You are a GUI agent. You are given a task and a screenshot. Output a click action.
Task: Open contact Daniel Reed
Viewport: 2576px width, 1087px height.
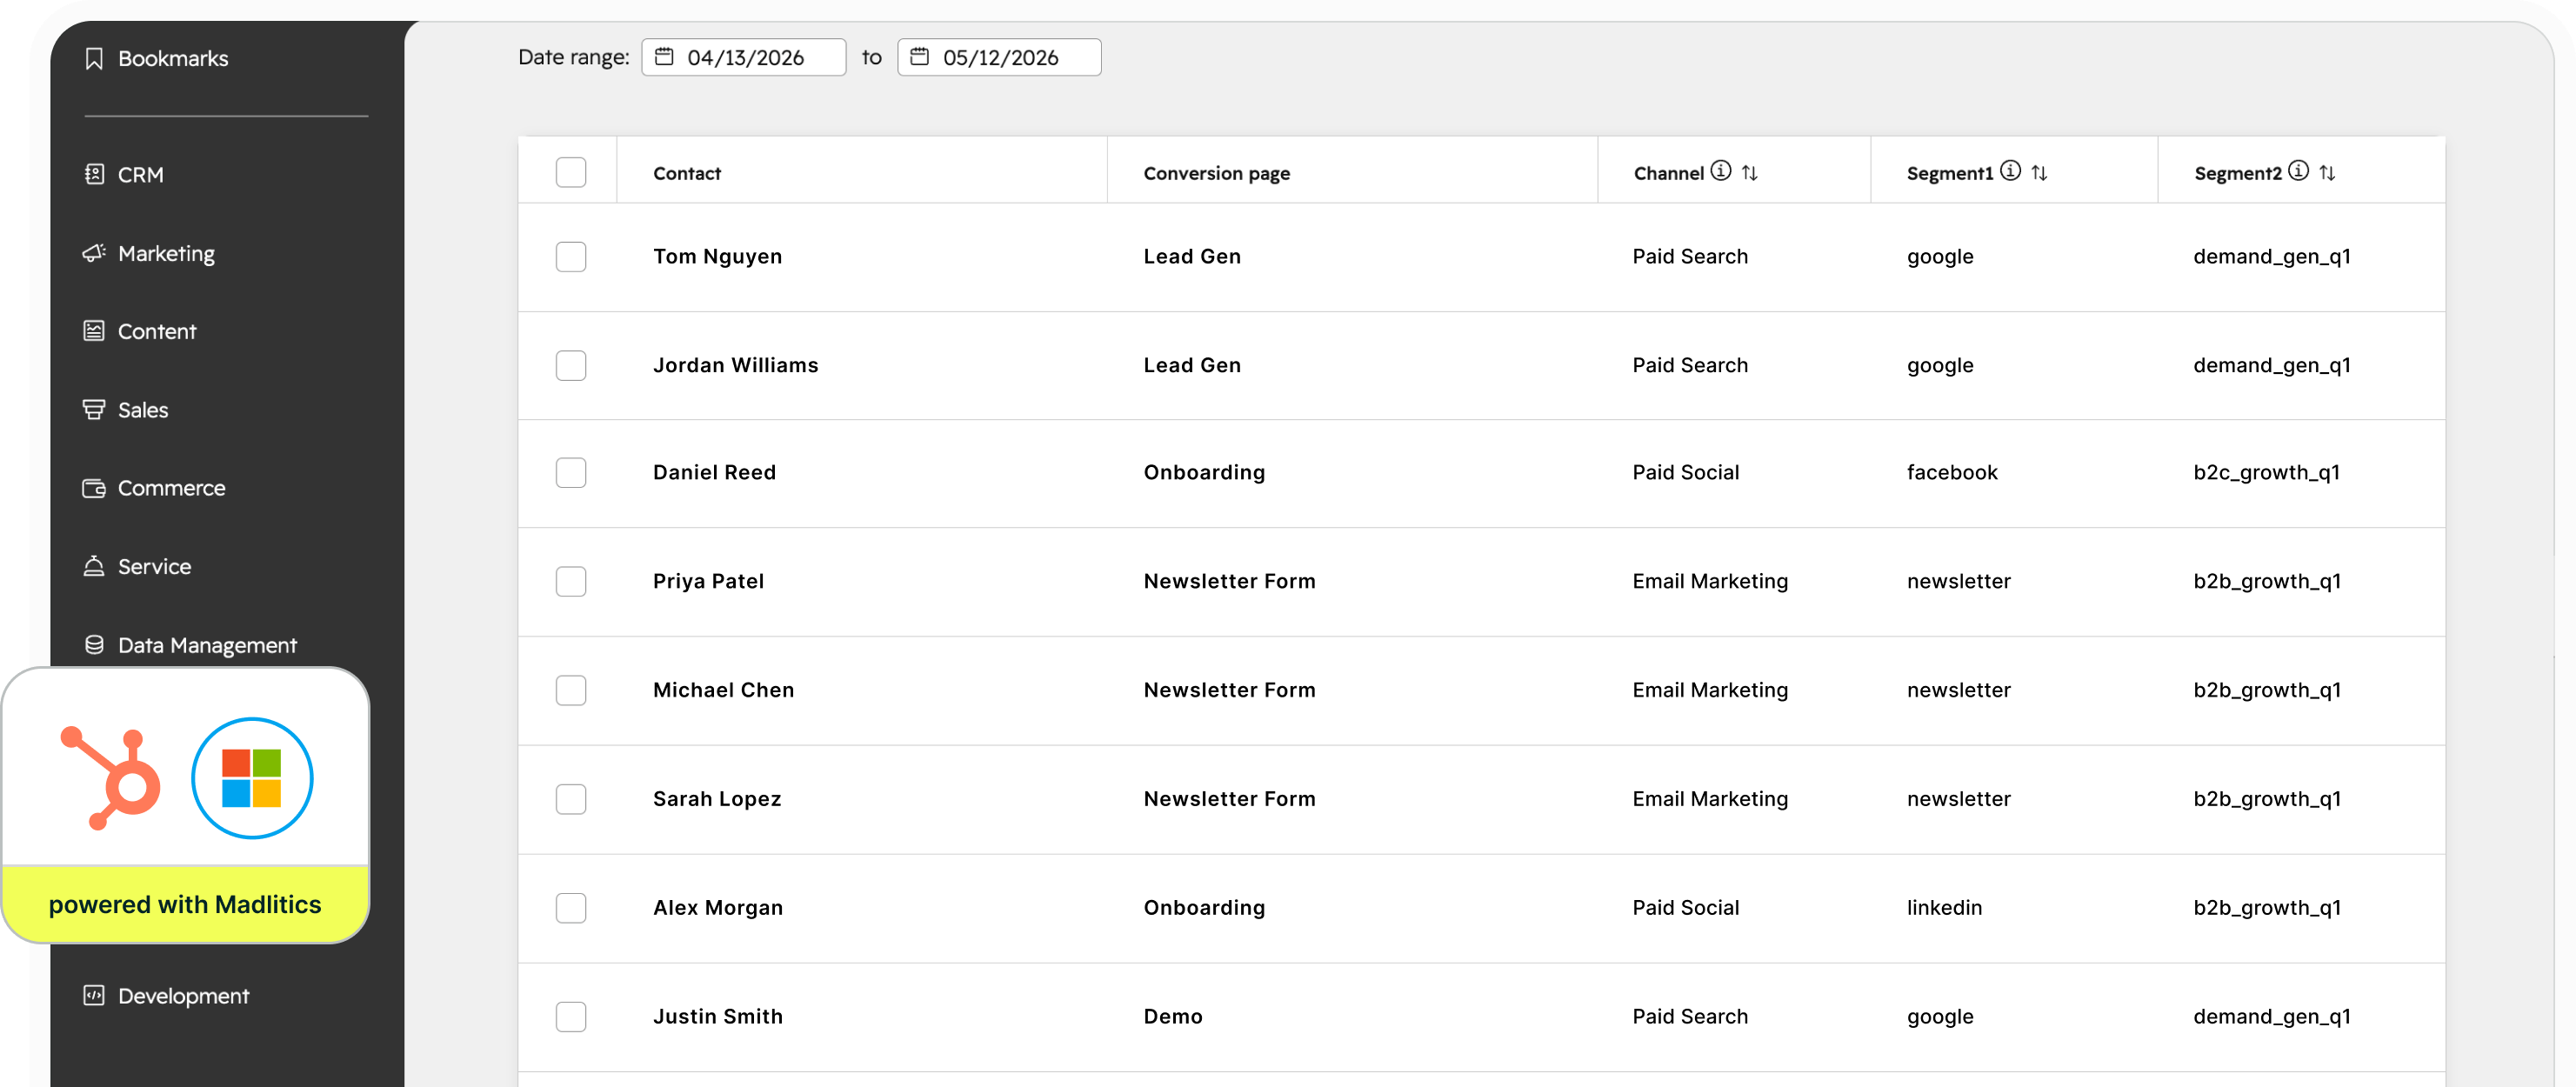(714, 472)
